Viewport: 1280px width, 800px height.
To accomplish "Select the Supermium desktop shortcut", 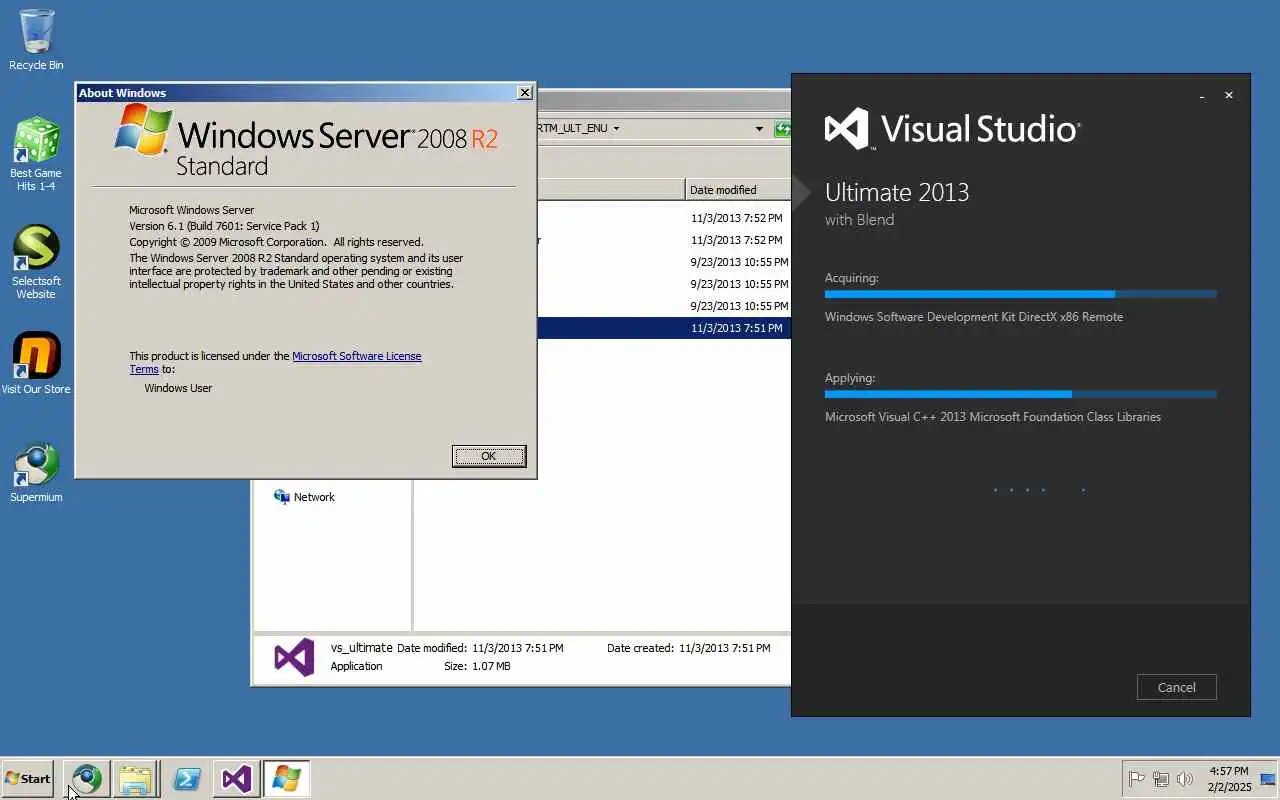I will click(x=36, y=472).
